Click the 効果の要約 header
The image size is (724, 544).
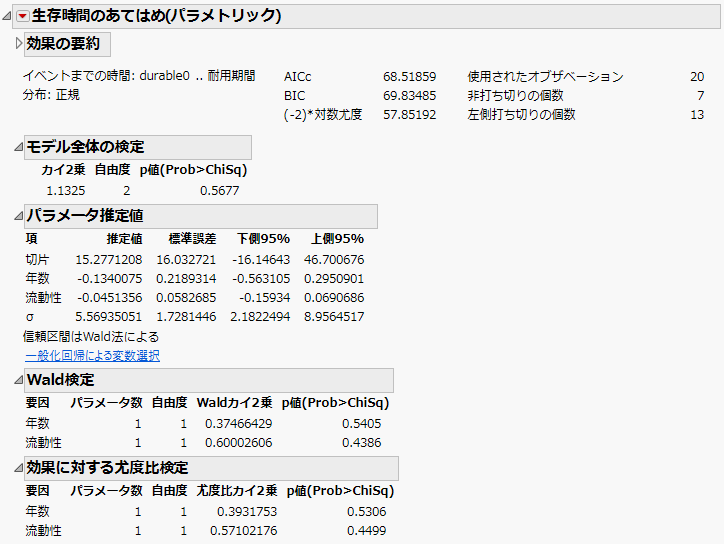(x=67, y=44)
